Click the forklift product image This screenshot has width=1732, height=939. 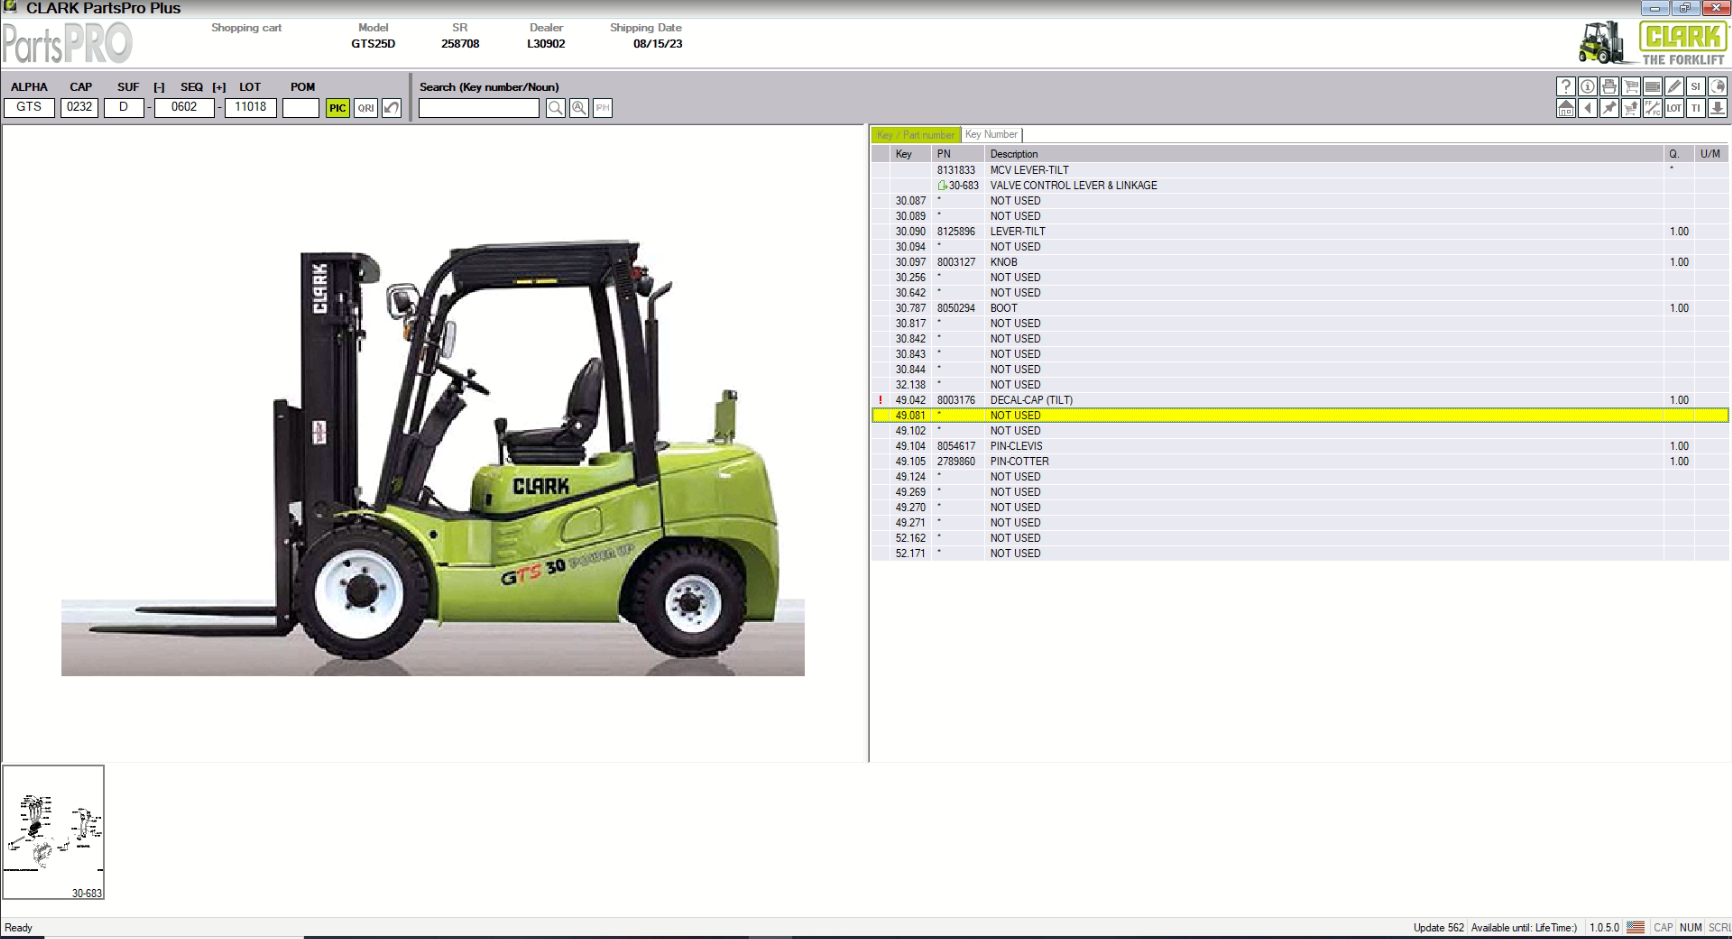click(x=433, y=456)
